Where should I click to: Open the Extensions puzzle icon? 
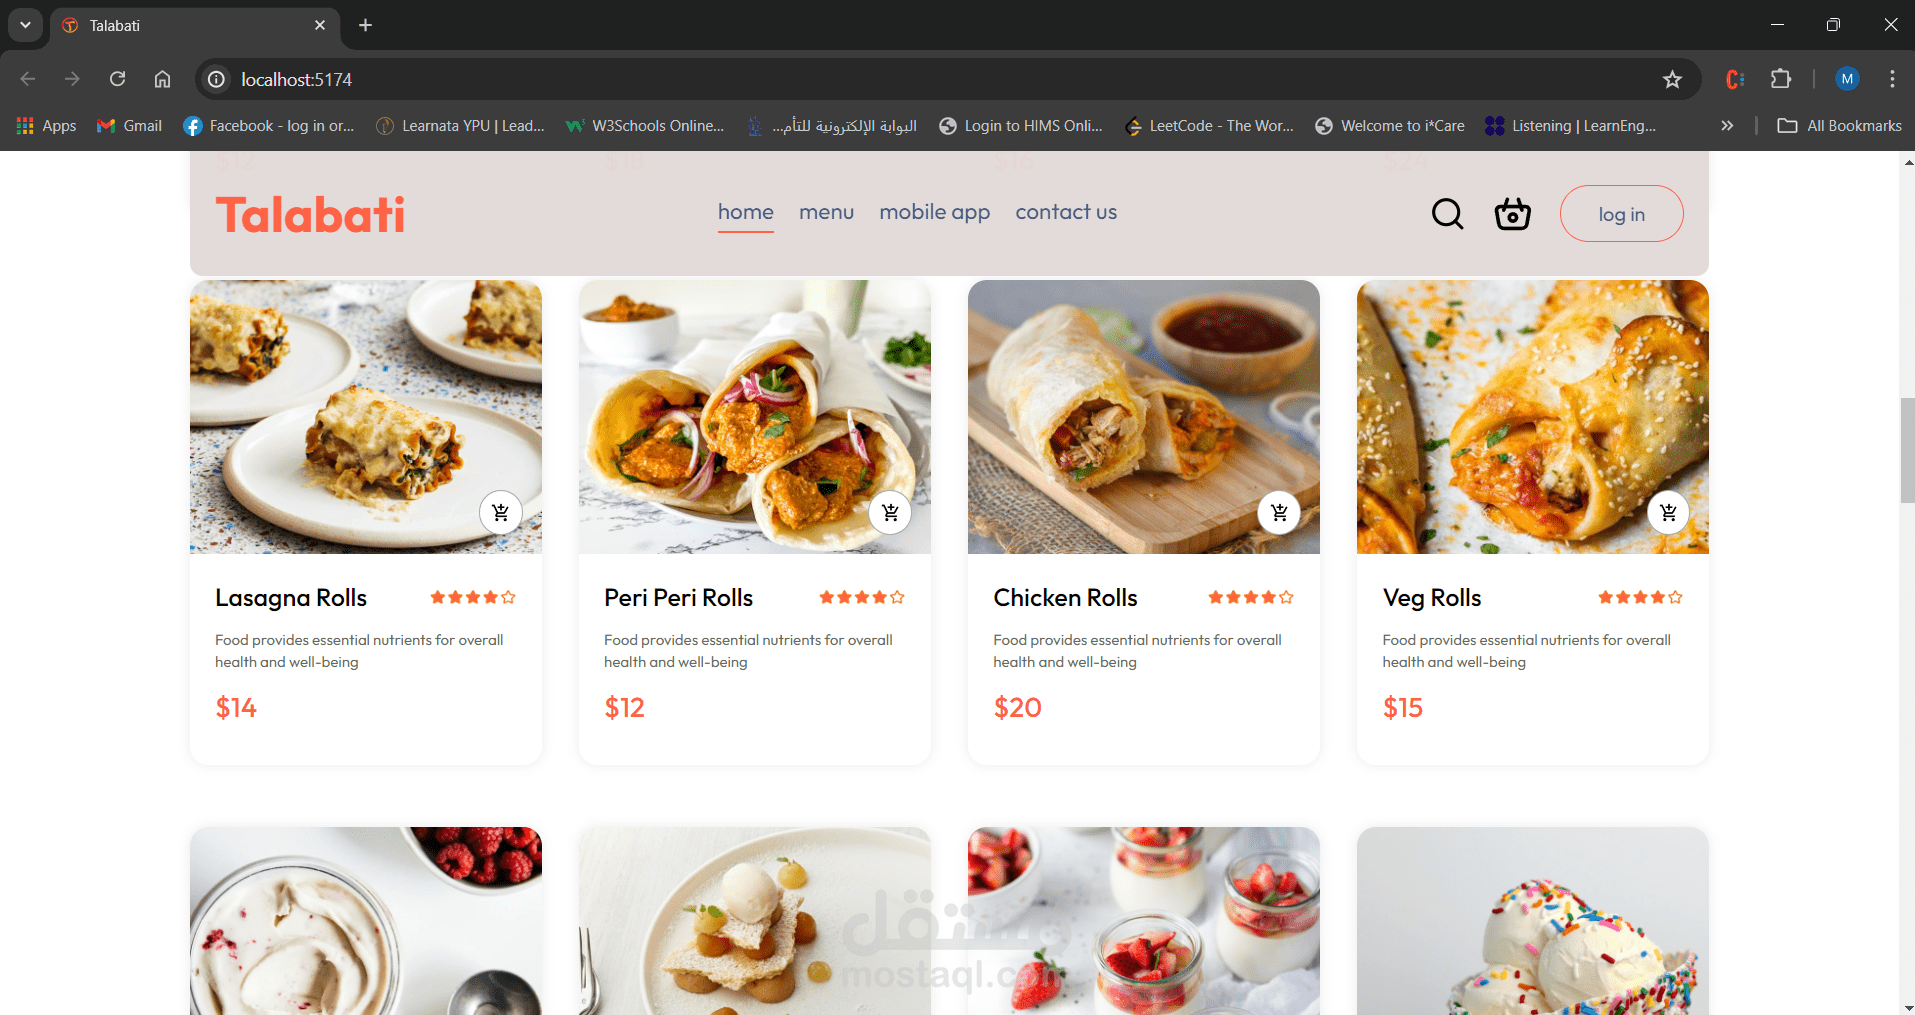tap(1781, 79)
